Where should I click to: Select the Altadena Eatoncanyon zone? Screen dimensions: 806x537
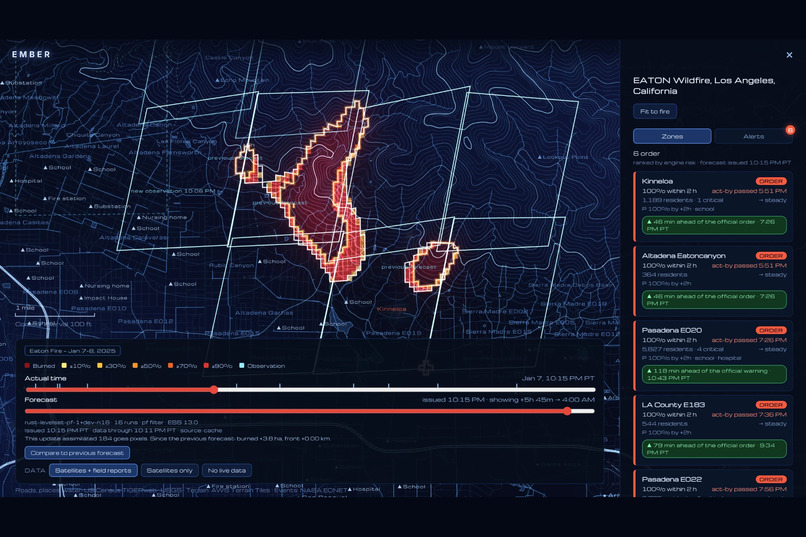[713, 281]
